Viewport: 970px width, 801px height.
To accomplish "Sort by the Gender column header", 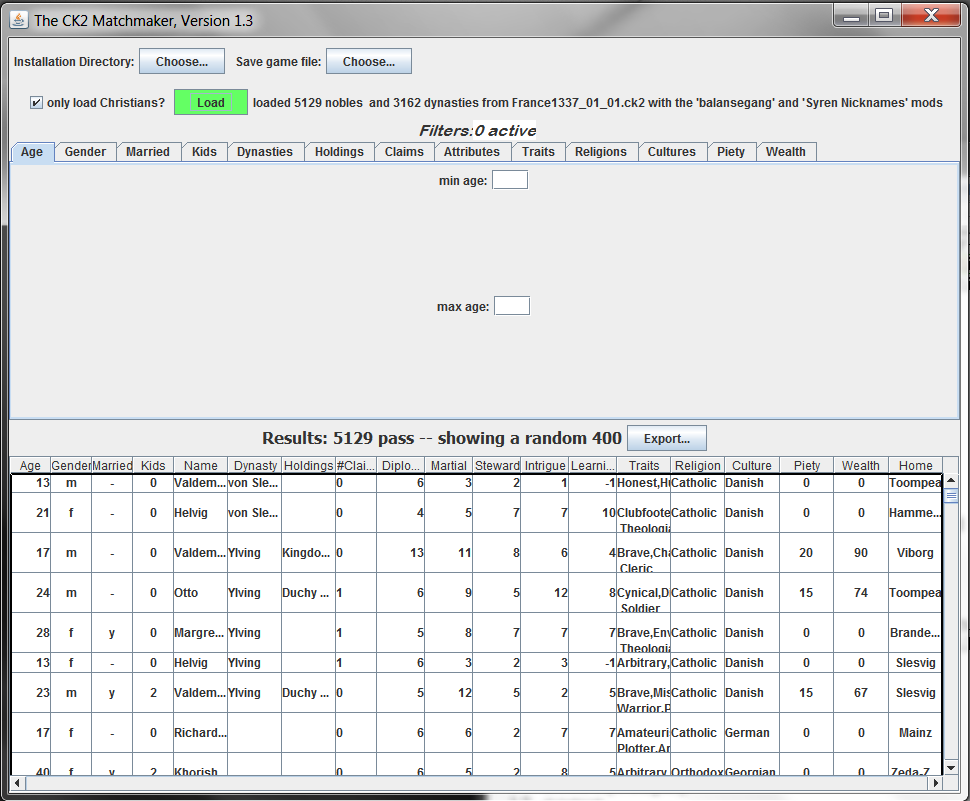I will pos(71,465).
